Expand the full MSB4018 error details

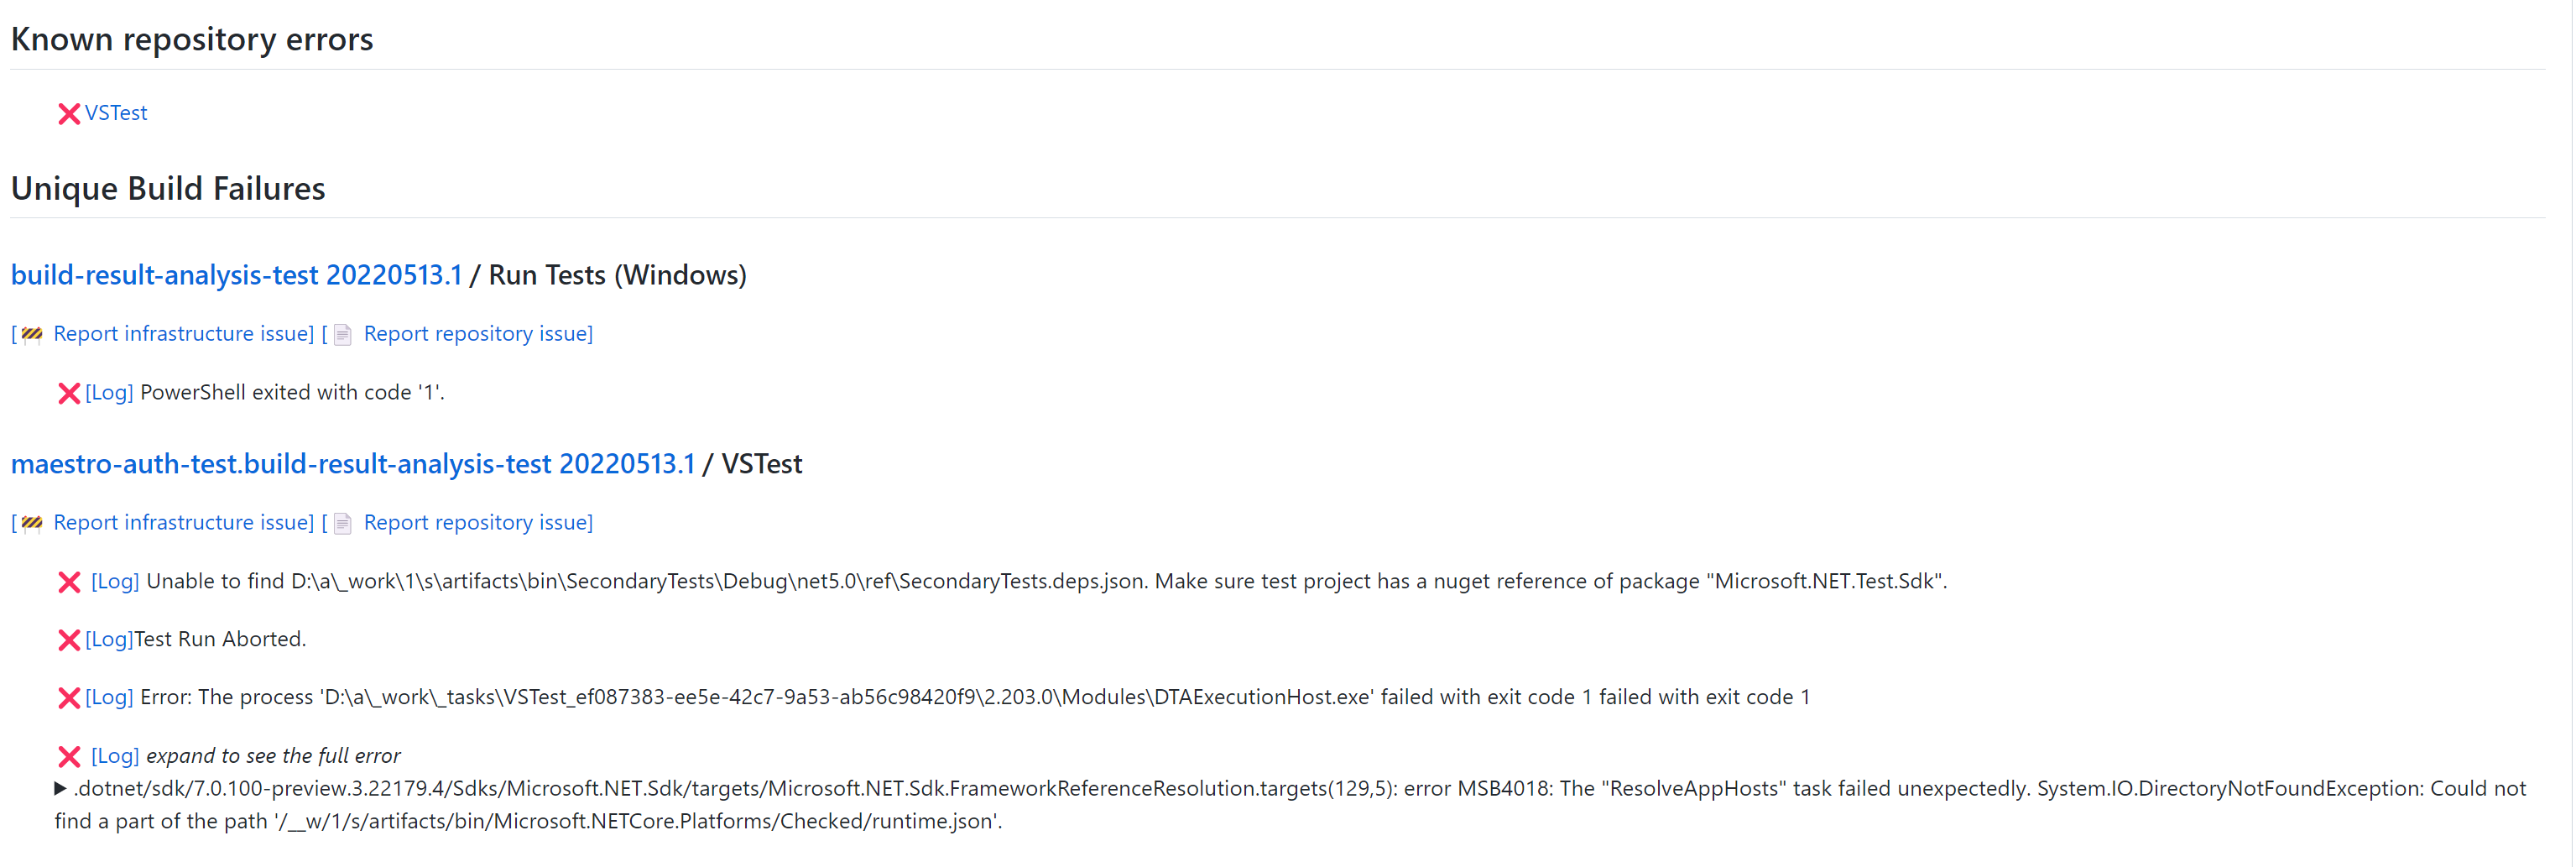point(62,788)
